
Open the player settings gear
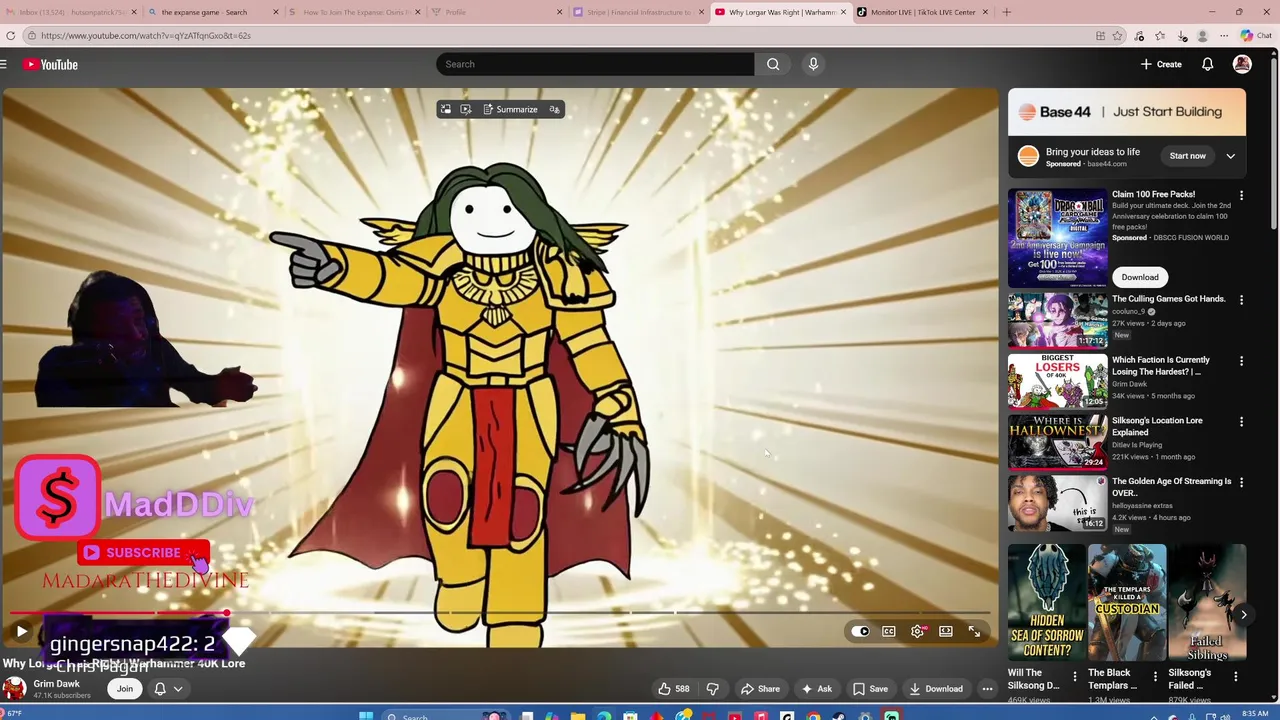pyautogui.click(x=917, y=631)
